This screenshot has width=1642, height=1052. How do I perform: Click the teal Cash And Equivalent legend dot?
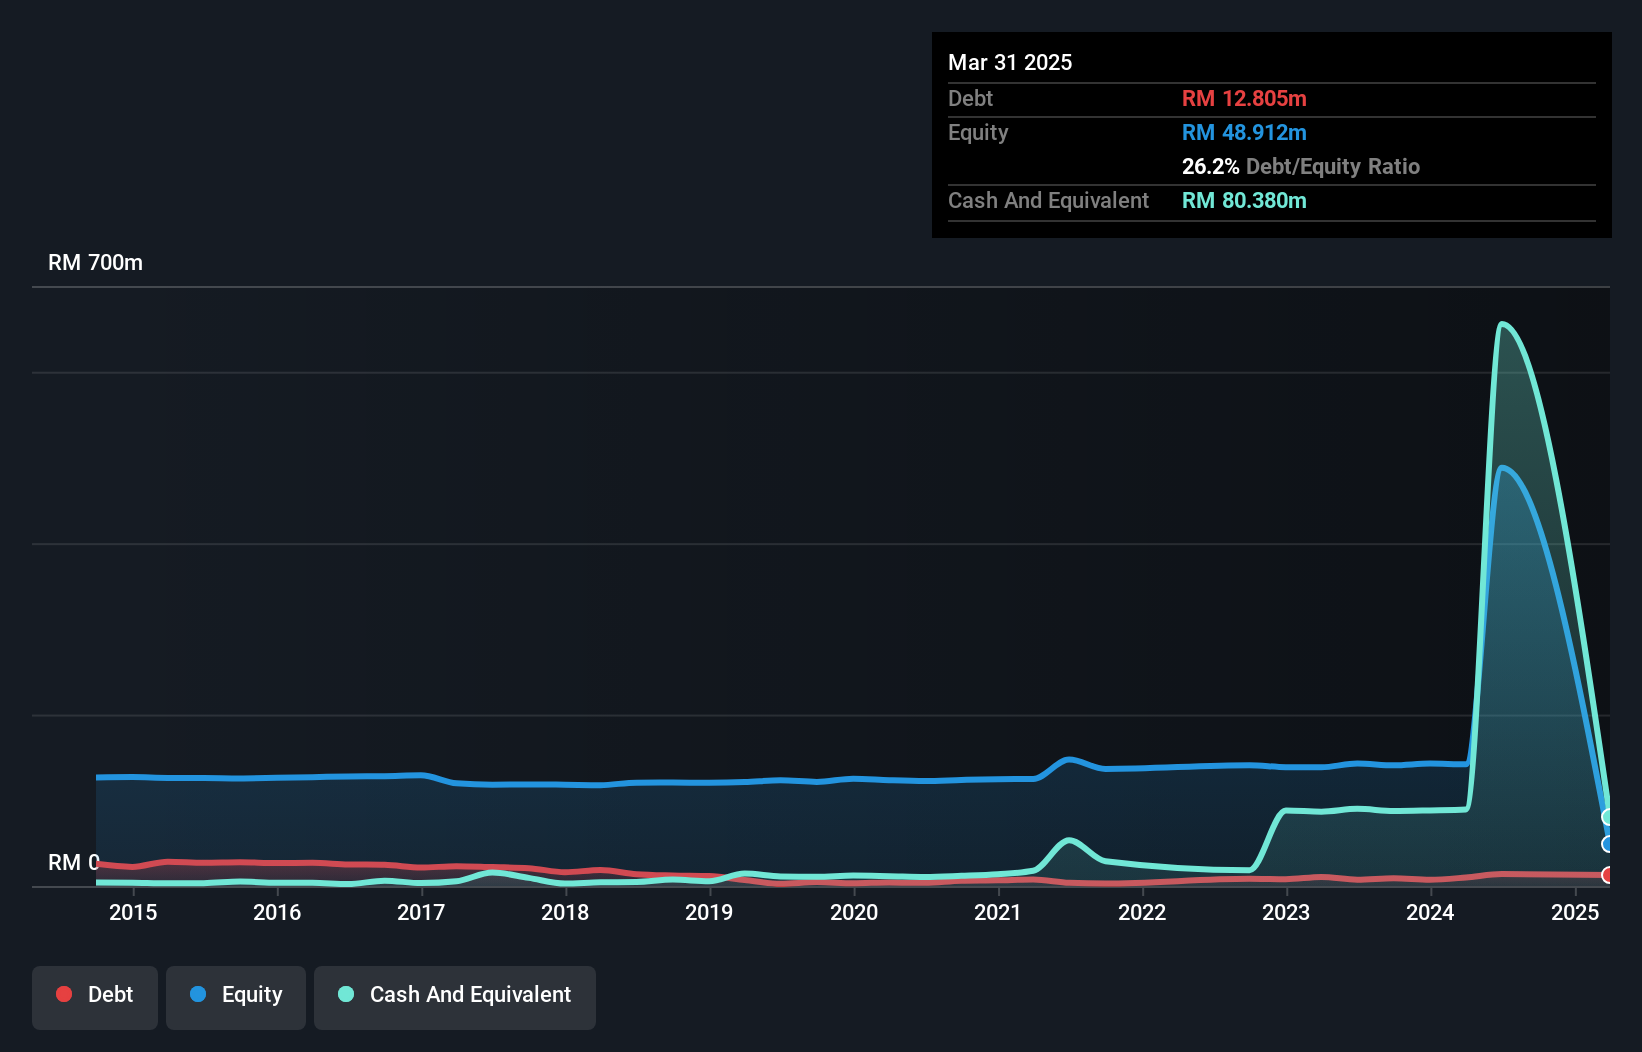coord(345,995)
